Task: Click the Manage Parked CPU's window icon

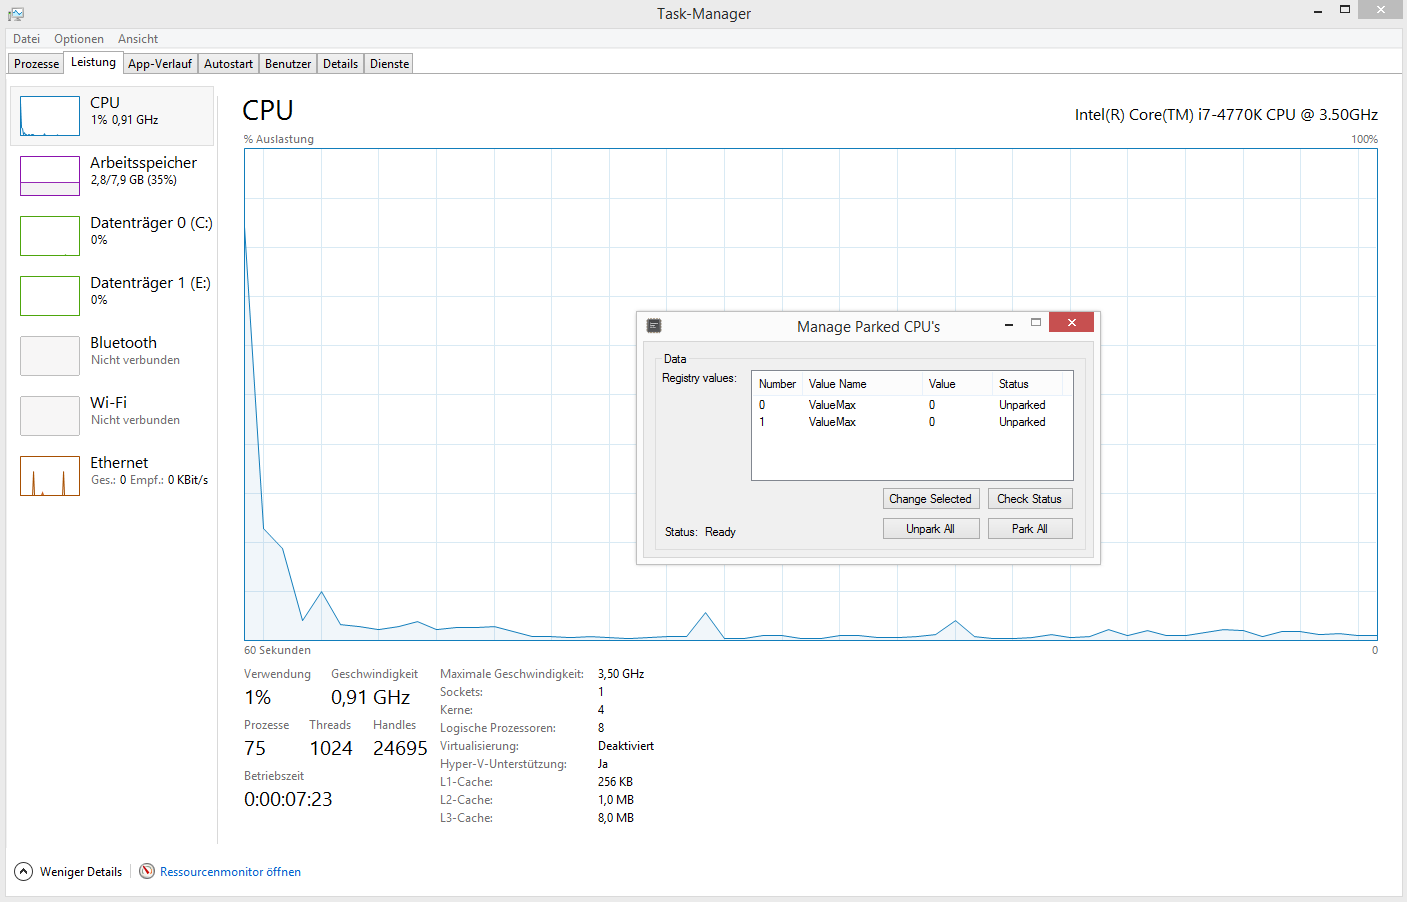Action: 654,326
